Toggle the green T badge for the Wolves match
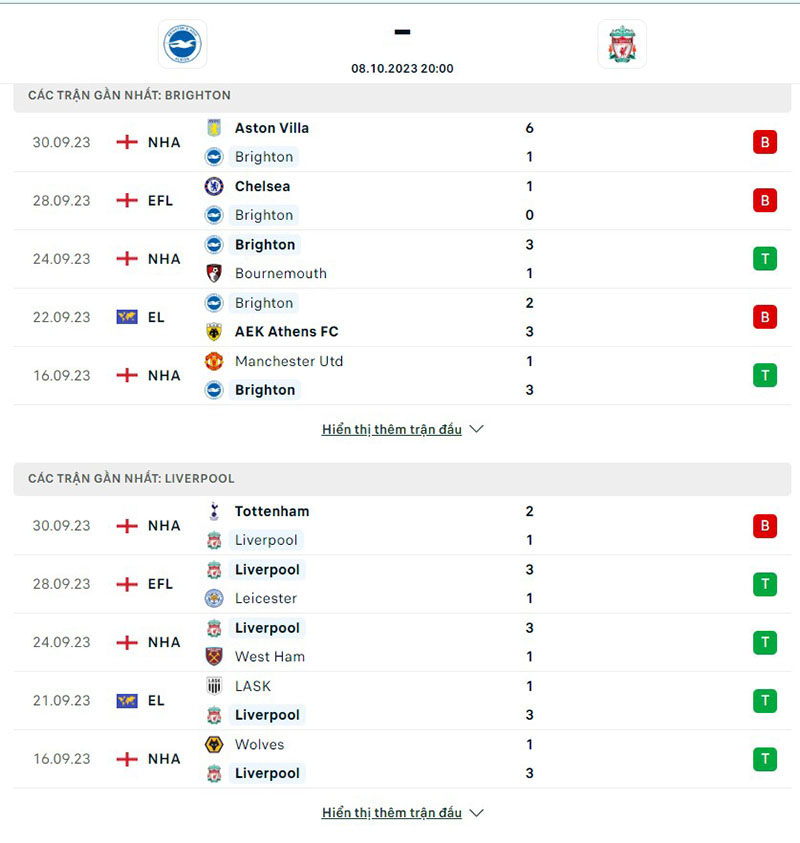This screenshot has width=800, height=843. click(765, 758)
